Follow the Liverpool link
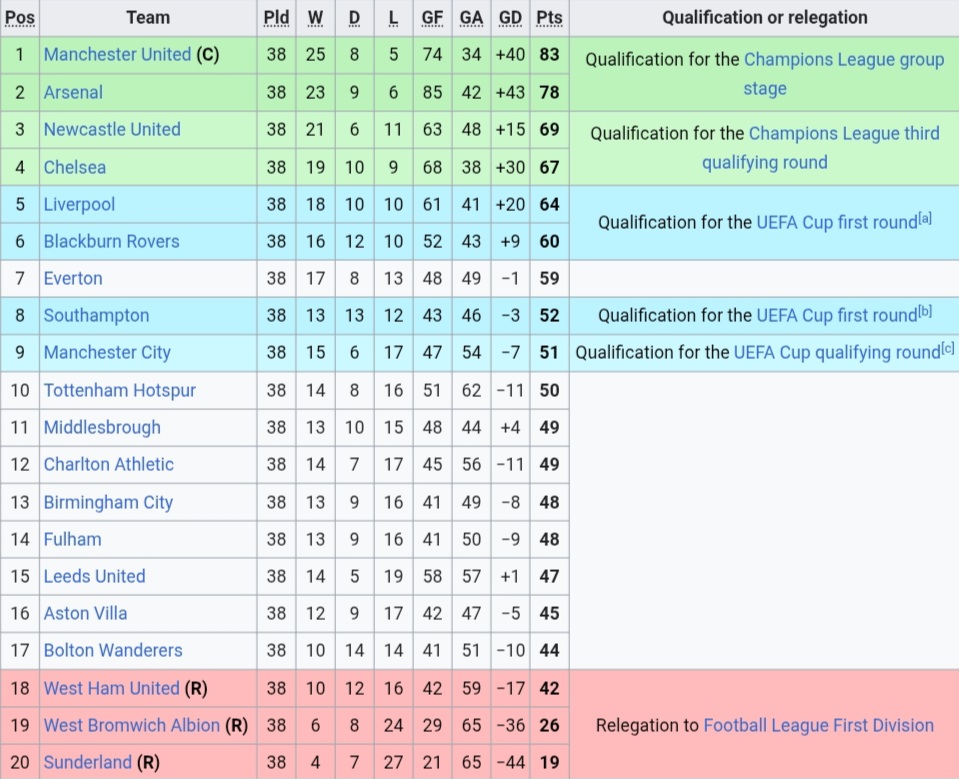 tap(79, 204)
